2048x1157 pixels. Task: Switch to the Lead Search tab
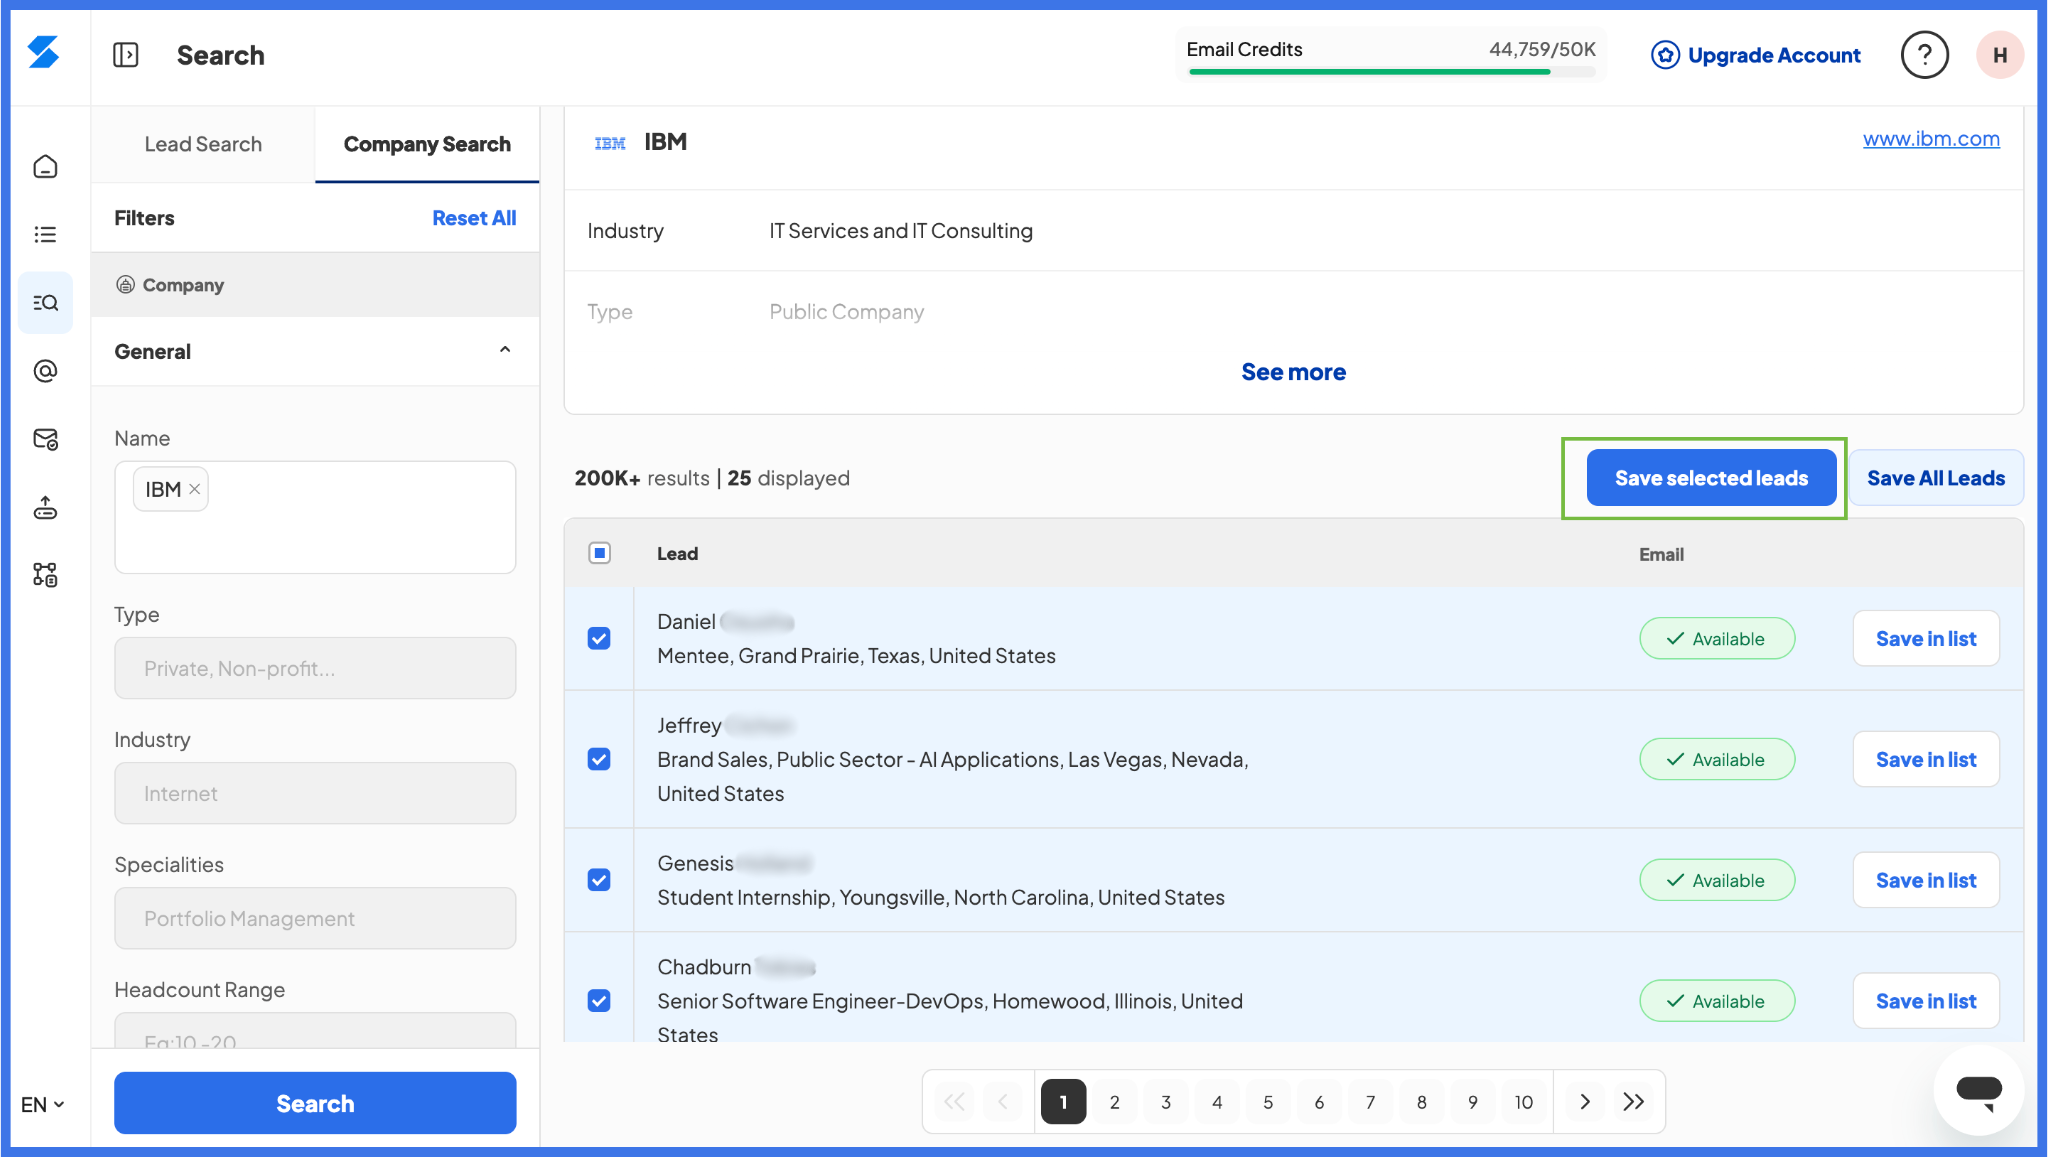203,144
